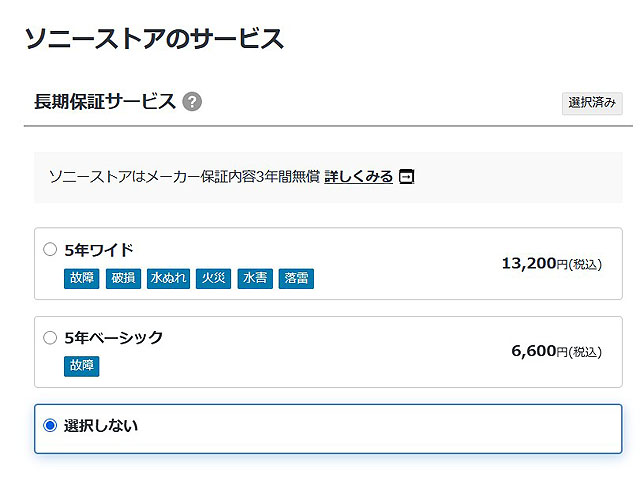Open the 詳しくみる link
Image resolution: width=640 pixels, height=481 pixels.
358,177
